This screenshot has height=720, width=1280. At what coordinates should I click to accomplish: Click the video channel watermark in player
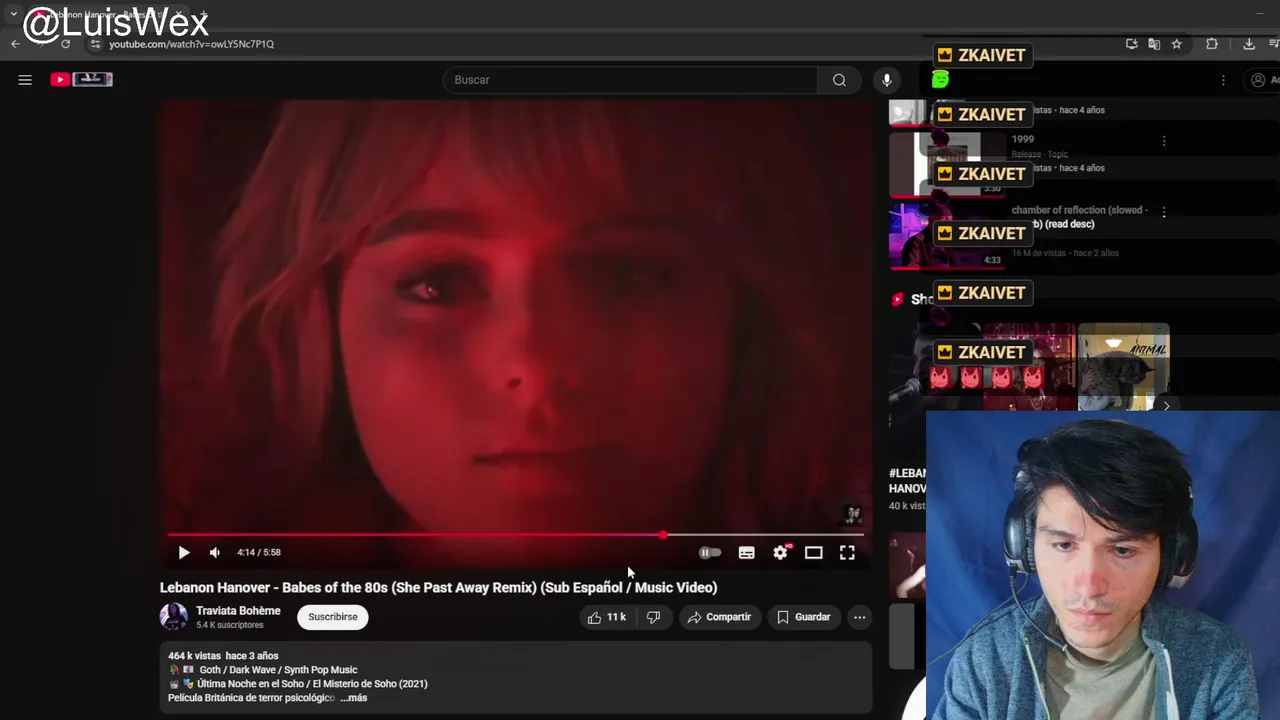(853, 514)
